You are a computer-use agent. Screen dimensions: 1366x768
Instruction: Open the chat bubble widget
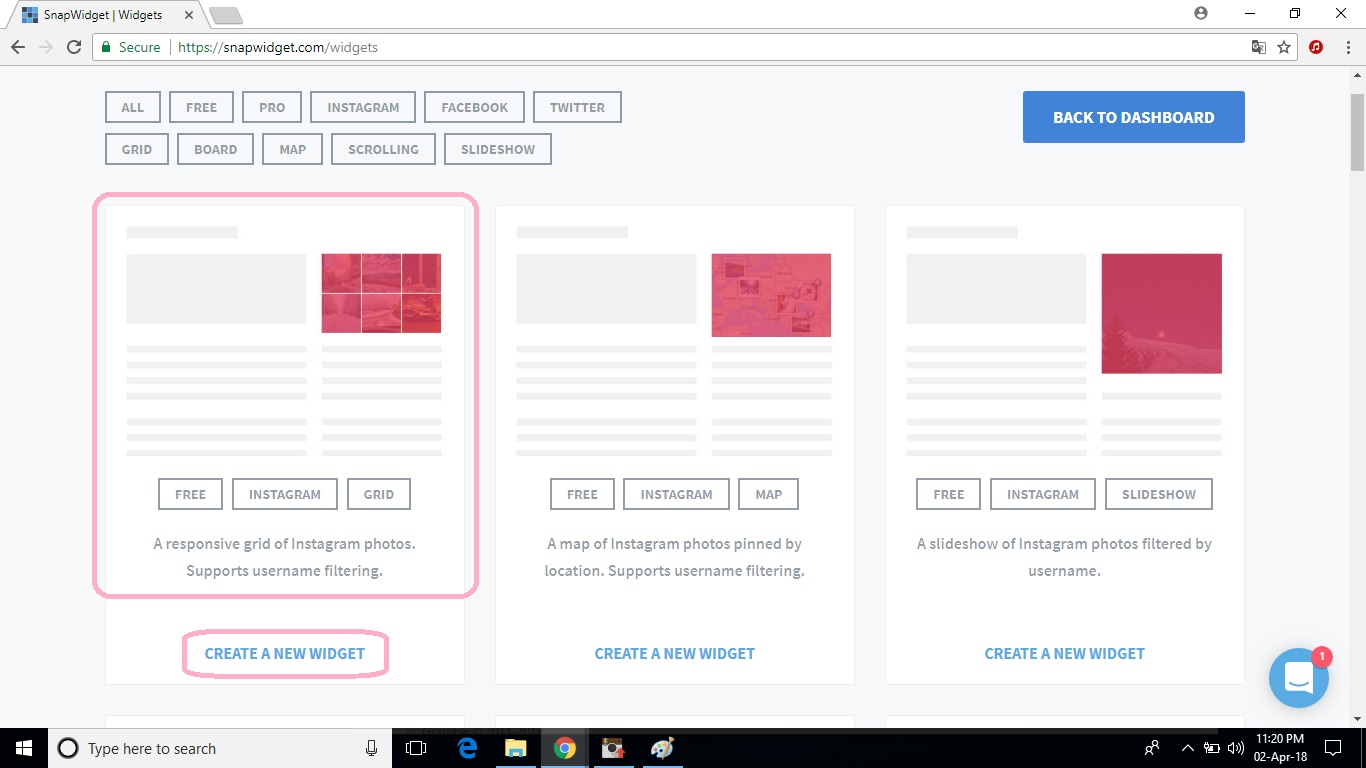[x=1298, y=678]
